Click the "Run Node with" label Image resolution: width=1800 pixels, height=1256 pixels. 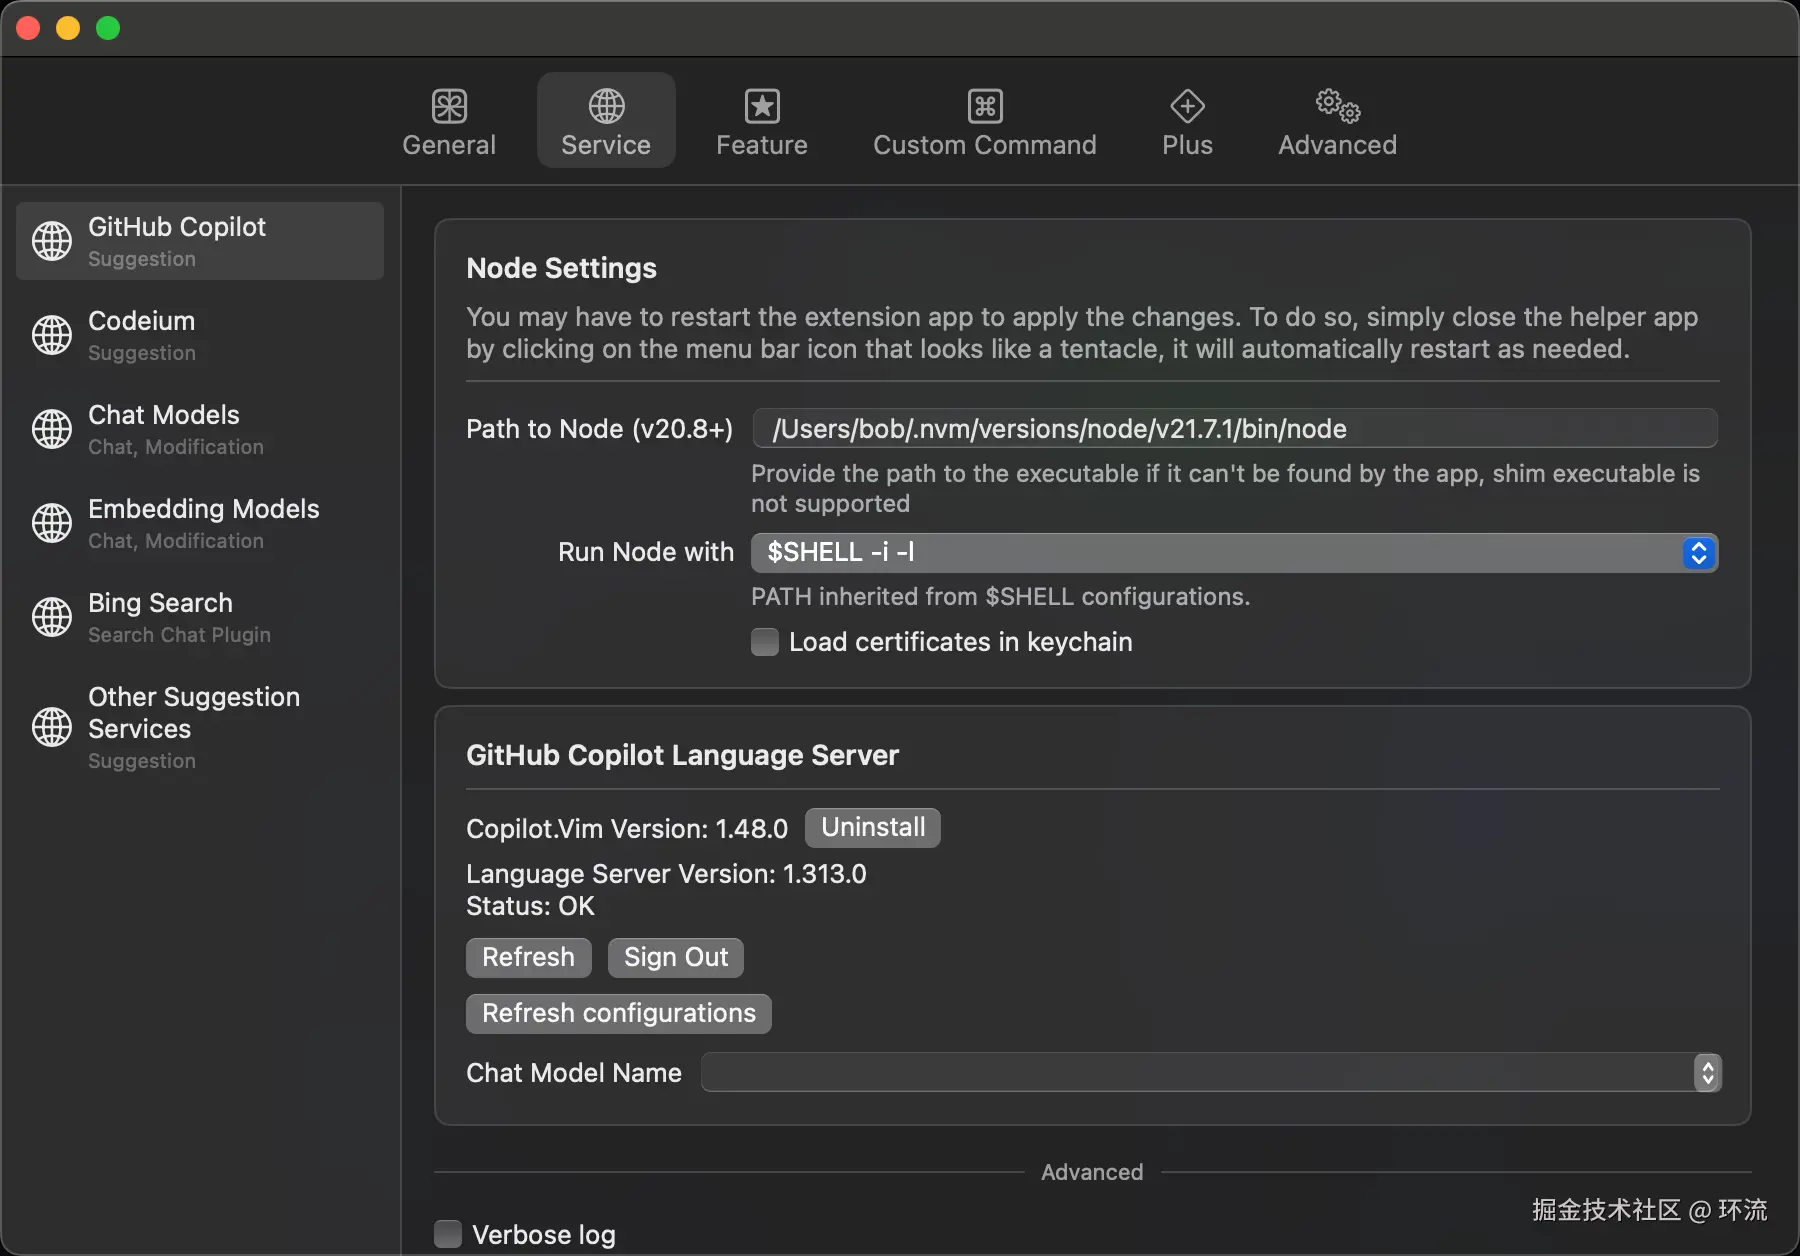(x=645, y=552)
